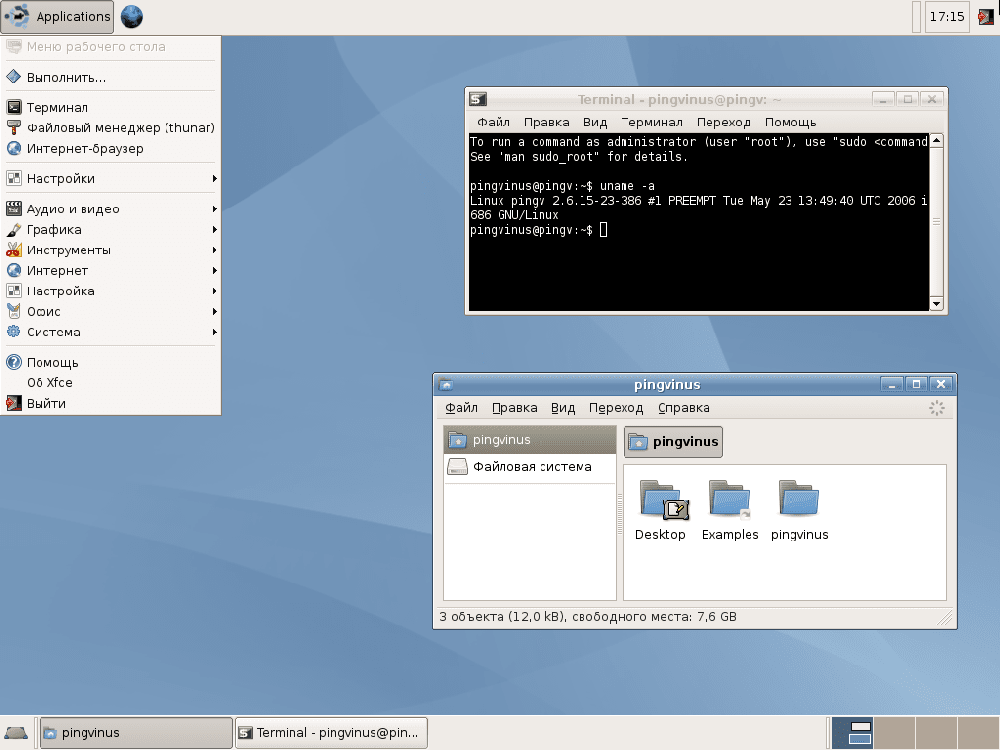Viewport: 1000px width, 750px height.
Task: Click the Помощь question mark icon
Action: point(13,362)
